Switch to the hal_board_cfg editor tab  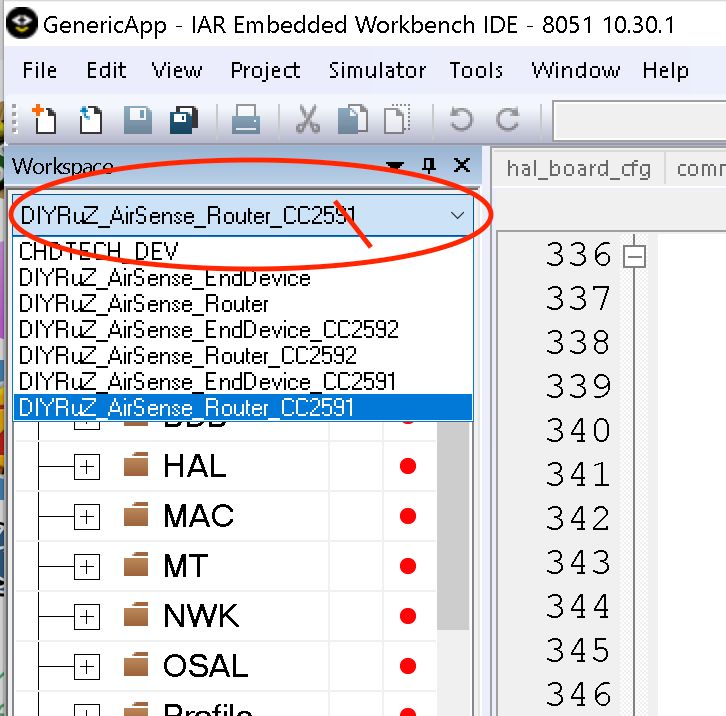[578, 169]
